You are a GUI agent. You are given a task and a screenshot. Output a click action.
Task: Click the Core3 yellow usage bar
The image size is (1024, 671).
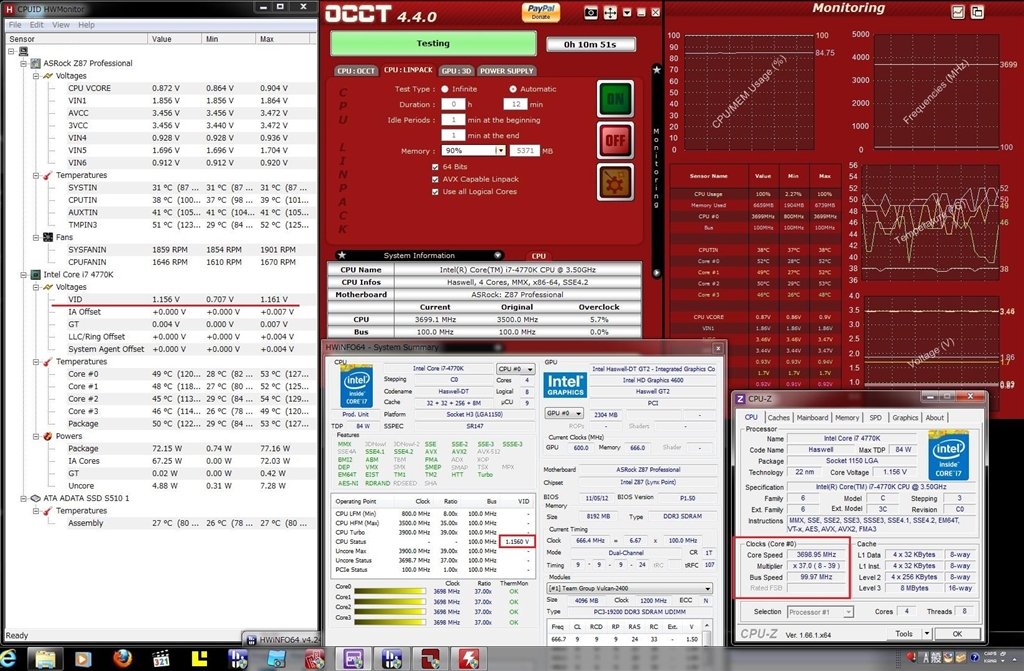pos(390,621)
